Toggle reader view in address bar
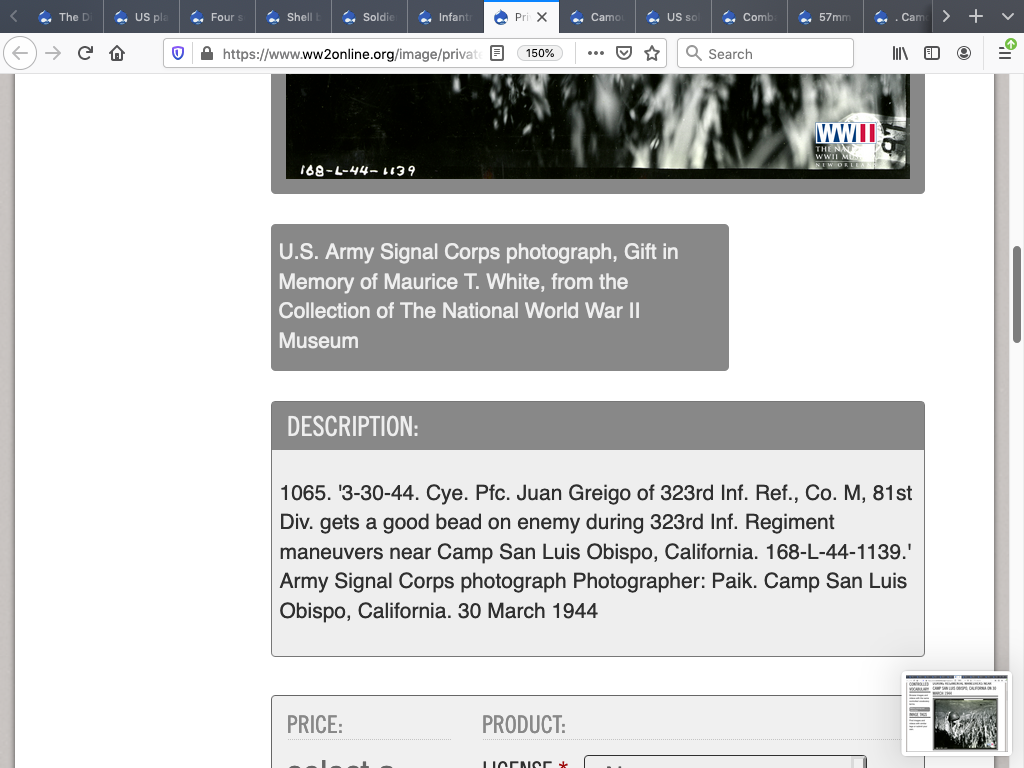 point(497,54)
